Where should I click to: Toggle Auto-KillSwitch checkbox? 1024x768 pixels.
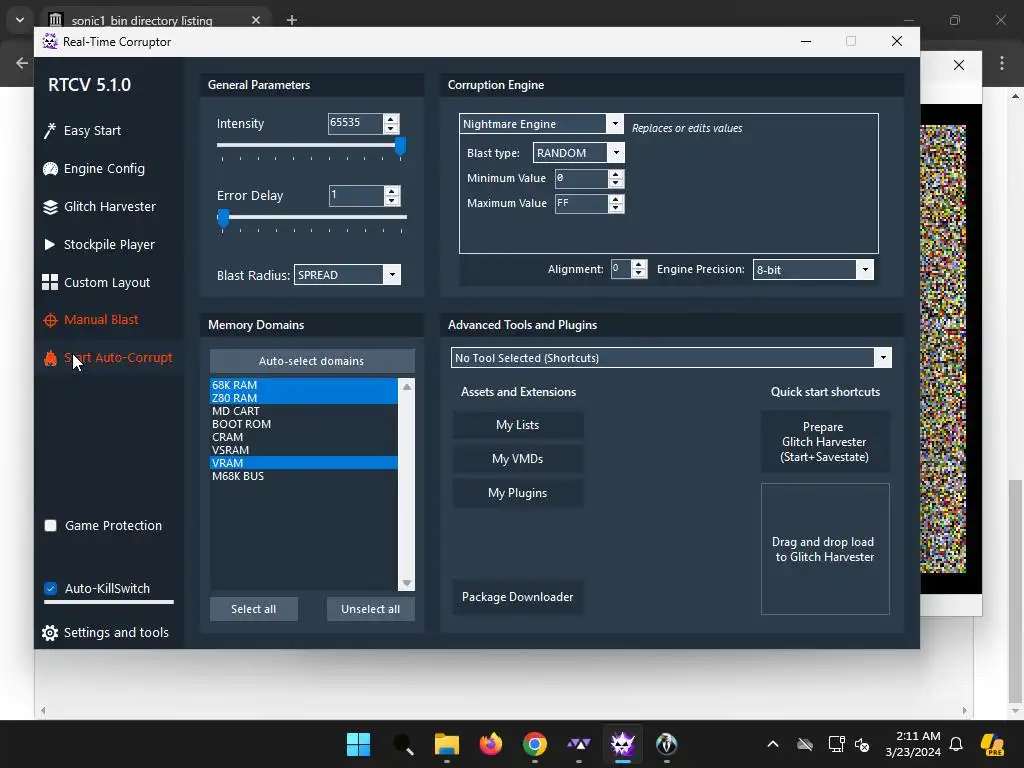50,588
